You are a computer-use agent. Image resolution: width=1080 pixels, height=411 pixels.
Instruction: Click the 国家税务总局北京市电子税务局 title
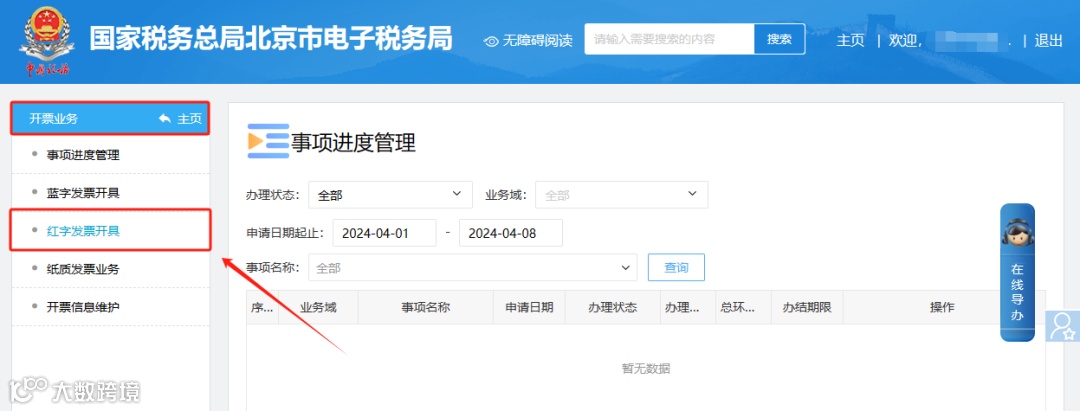(271, 40)
